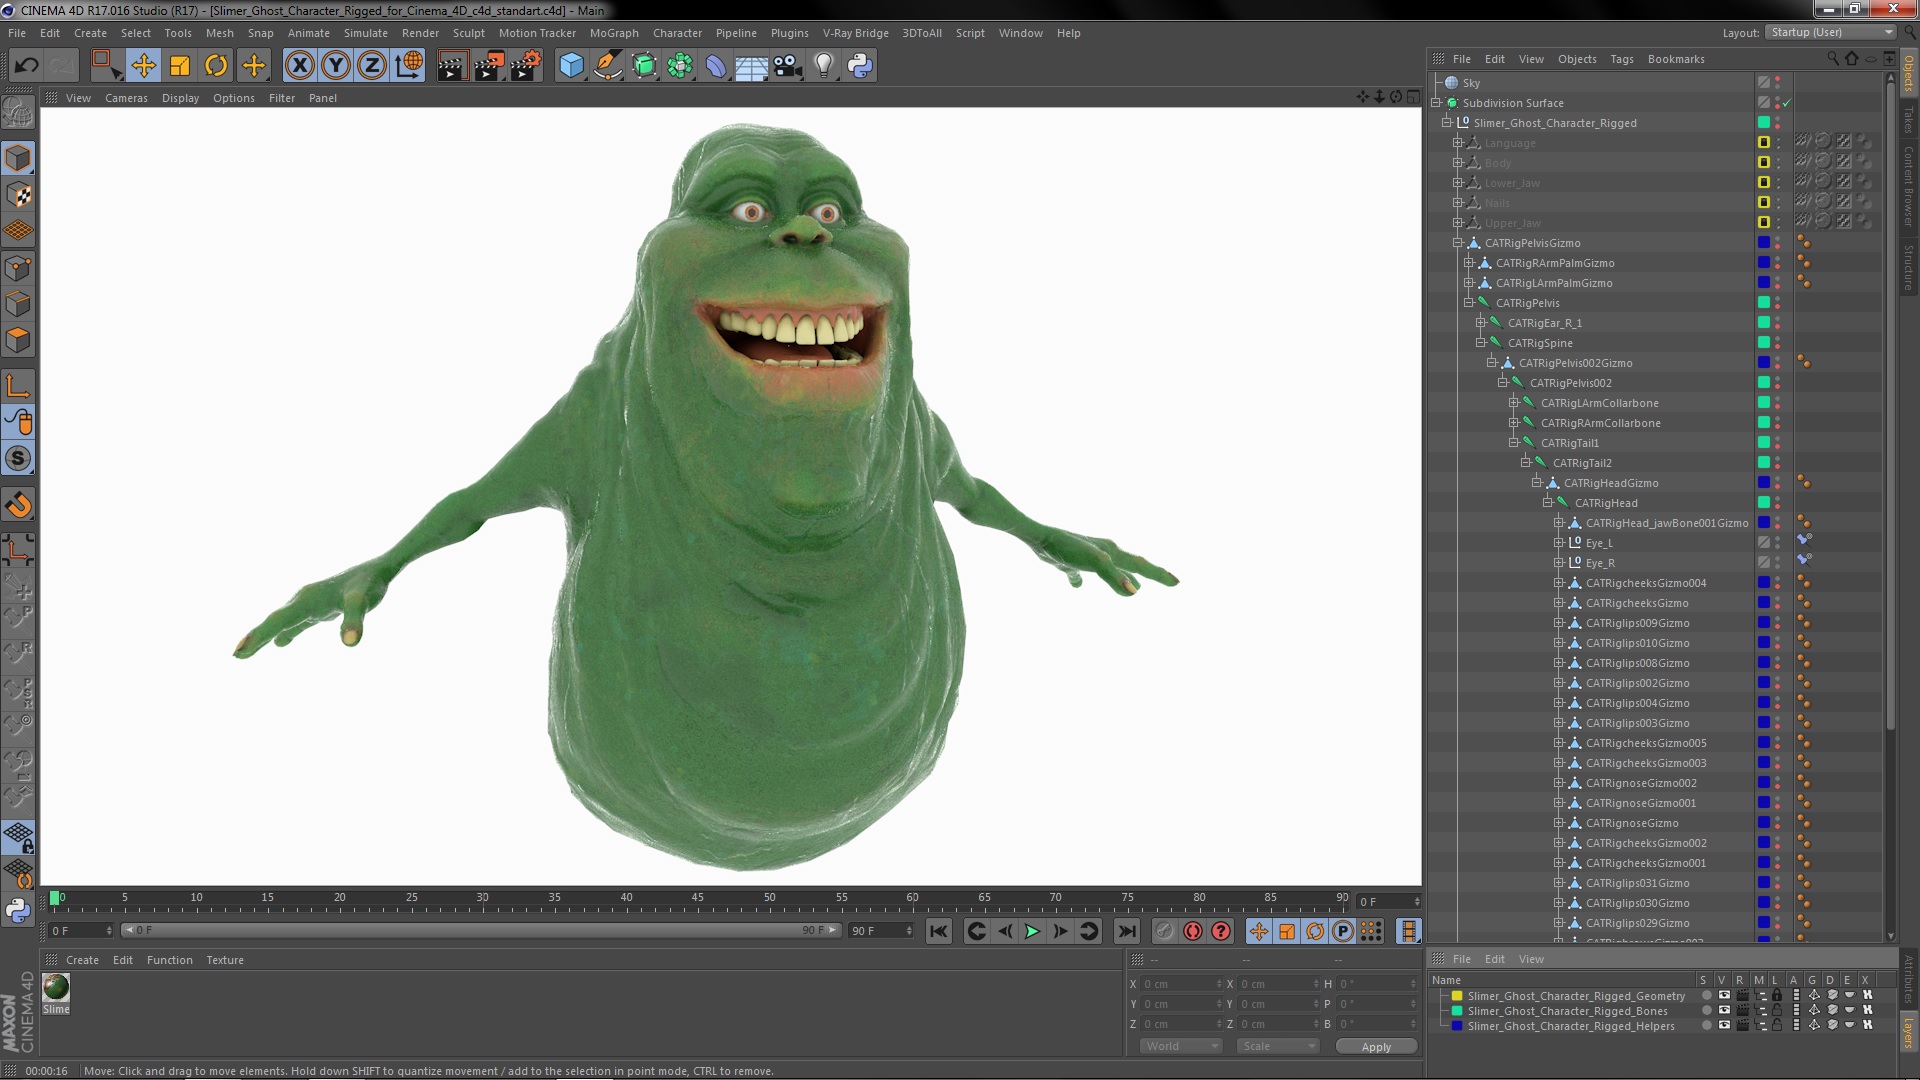Click the Record Active Objects button

(x=1165, y=931)
